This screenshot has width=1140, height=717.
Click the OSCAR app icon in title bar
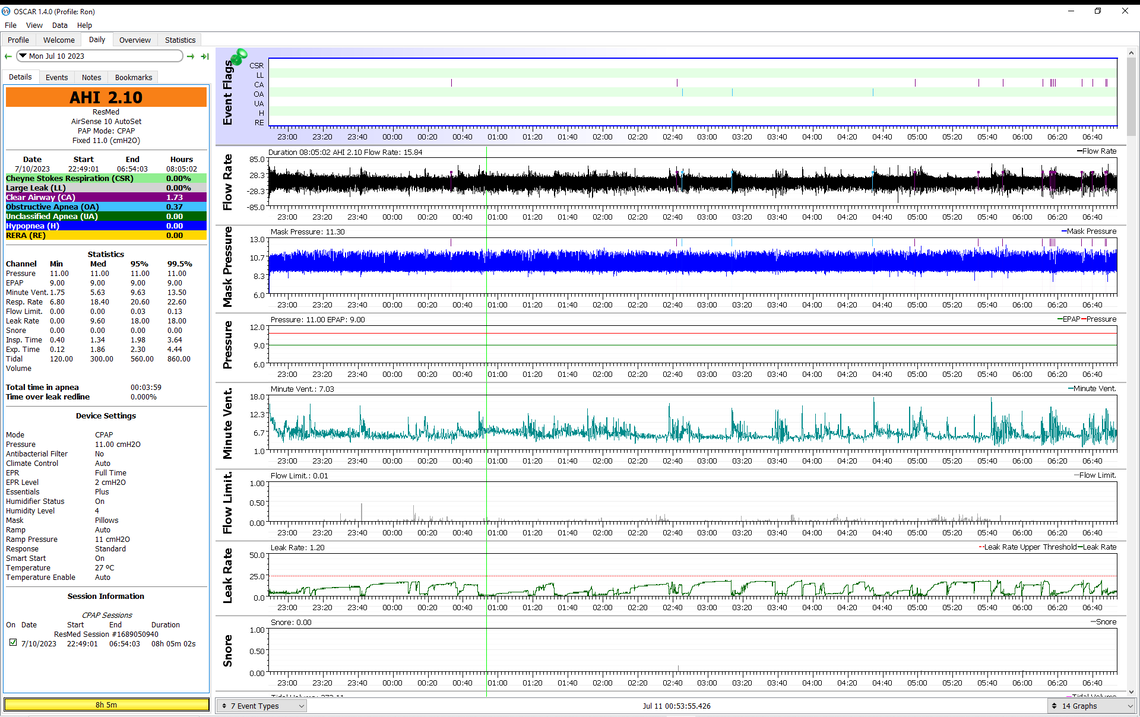click(7, 12)
